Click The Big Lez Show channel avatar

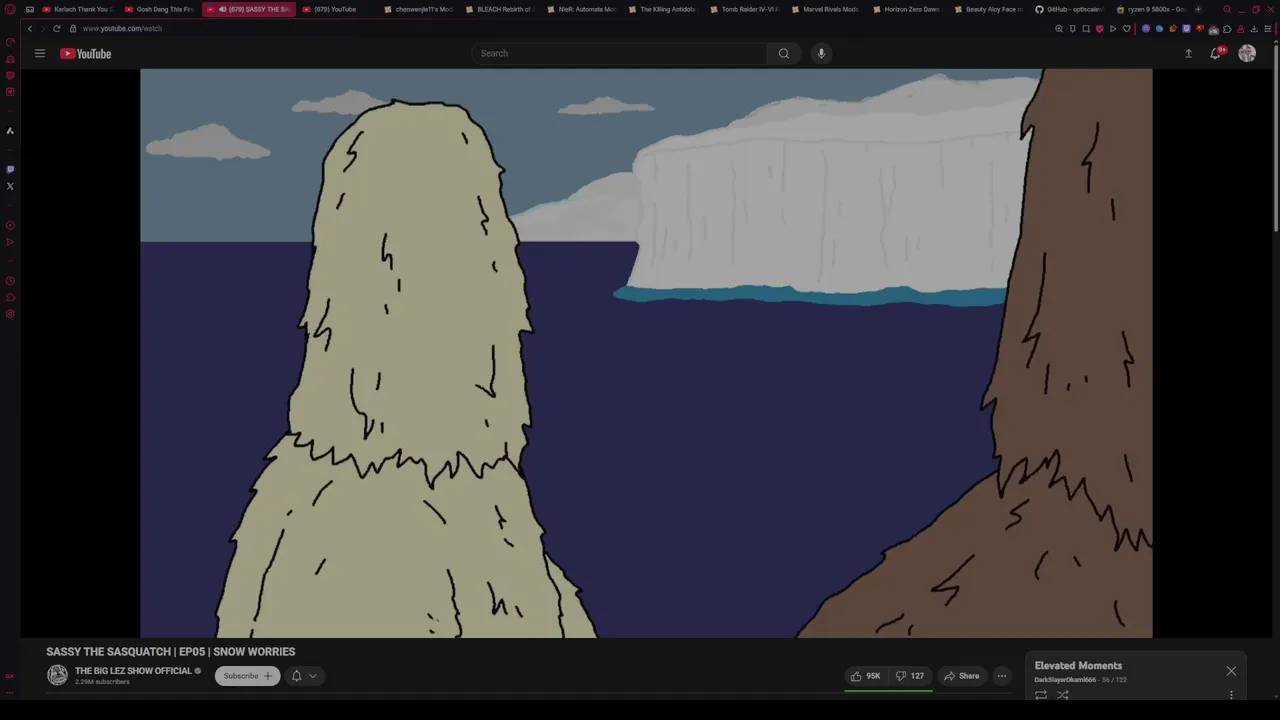coord(58,676)
